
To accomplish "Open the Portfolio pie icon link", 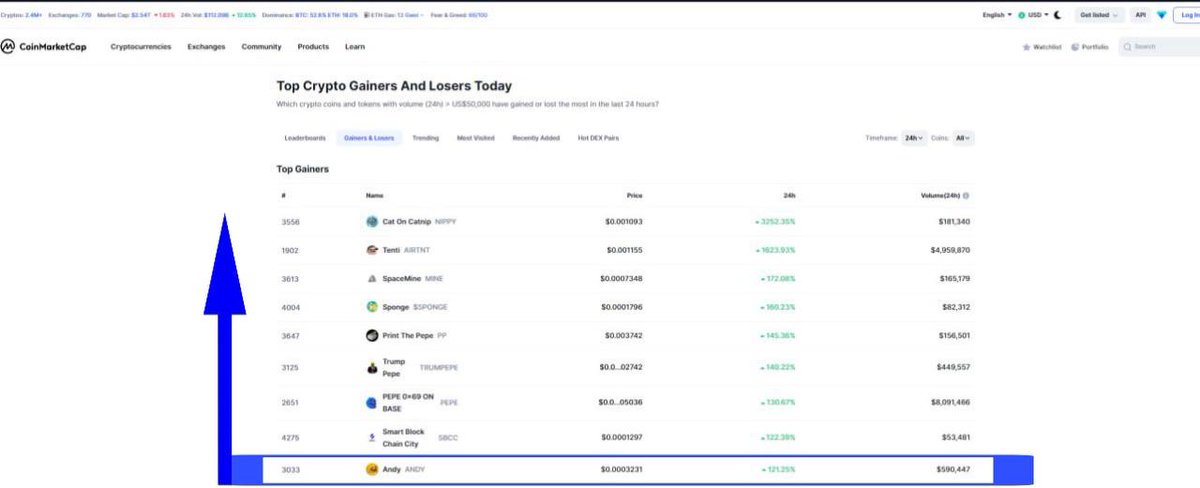I will point(1089,47).
